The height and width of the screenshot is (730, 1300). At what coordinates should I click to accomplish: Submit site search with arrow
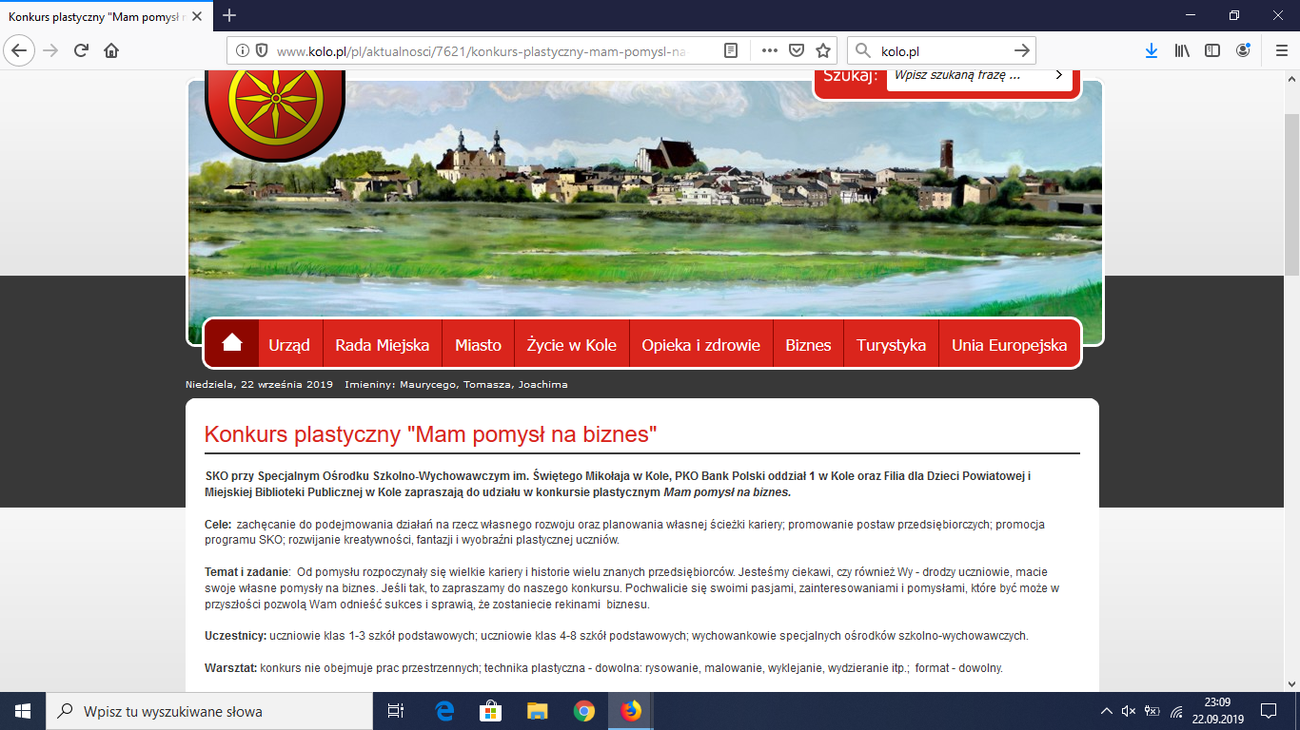pos(1058,75)
